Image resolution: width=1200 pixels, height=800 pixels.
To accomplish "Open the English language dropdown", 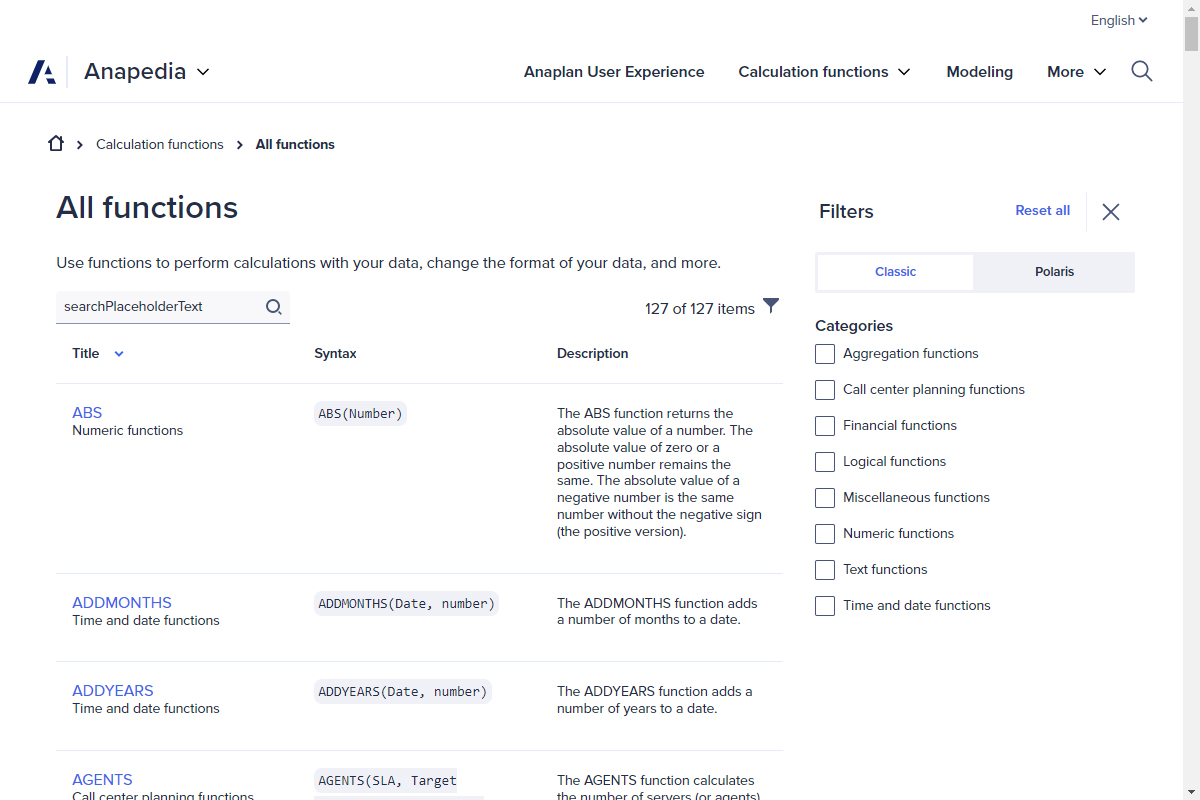I will tap(1118, 20).
